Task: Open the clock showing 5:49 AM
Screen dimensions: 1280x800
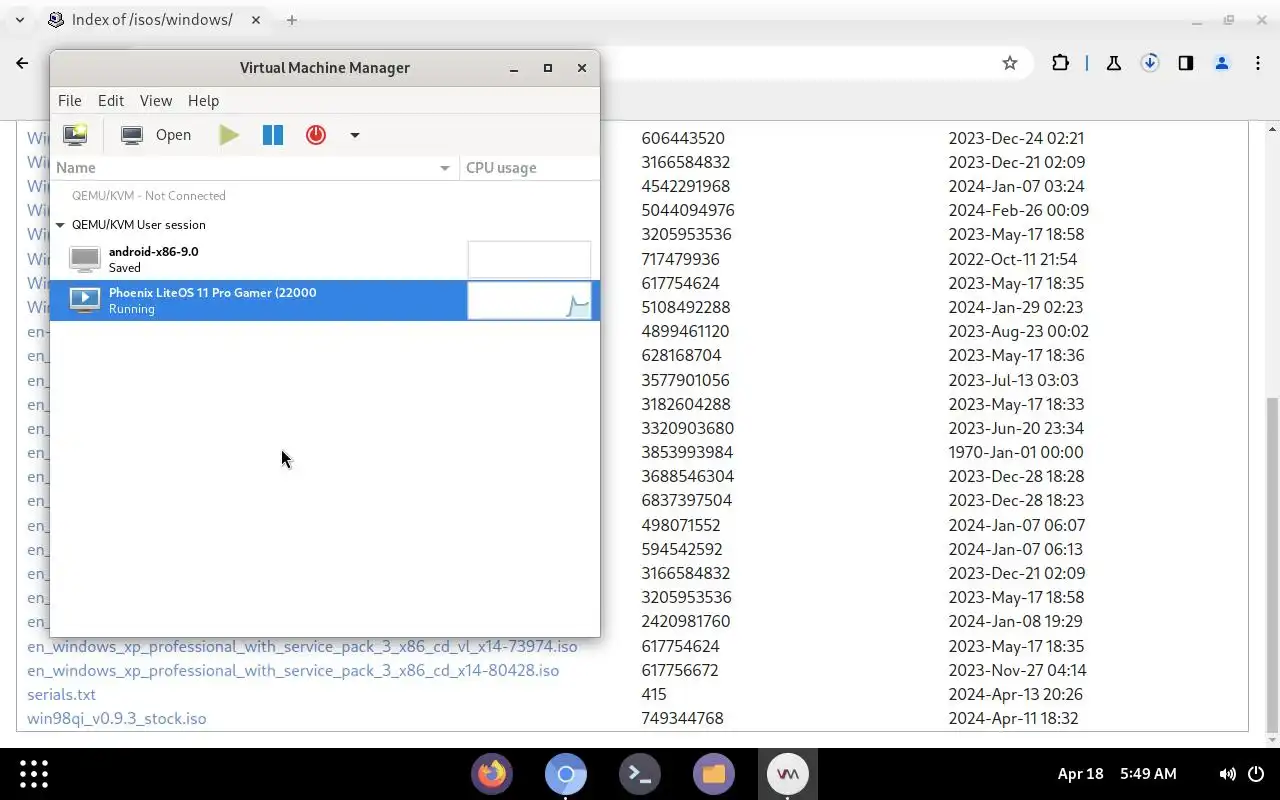Action: pos(1148,774)
